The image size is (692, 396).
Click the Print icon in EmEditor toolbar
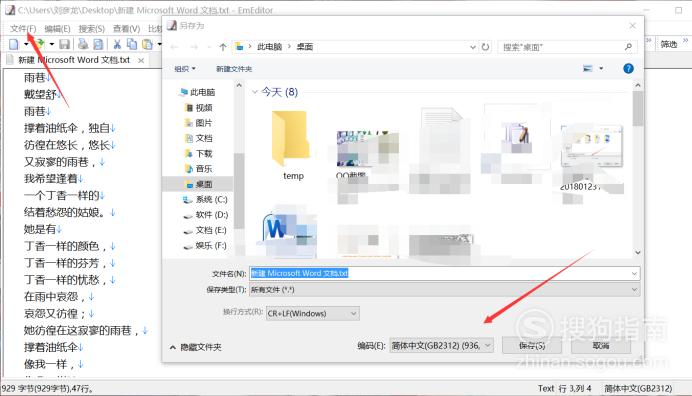[83, 44]
